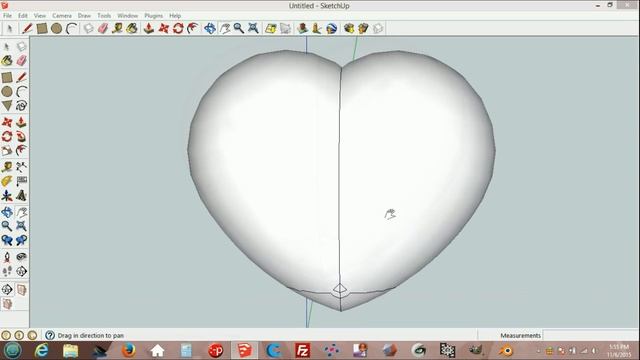Pick the Polygon tool in the left palette
This screenshot has height=360, width=640.
pos(7,106)
